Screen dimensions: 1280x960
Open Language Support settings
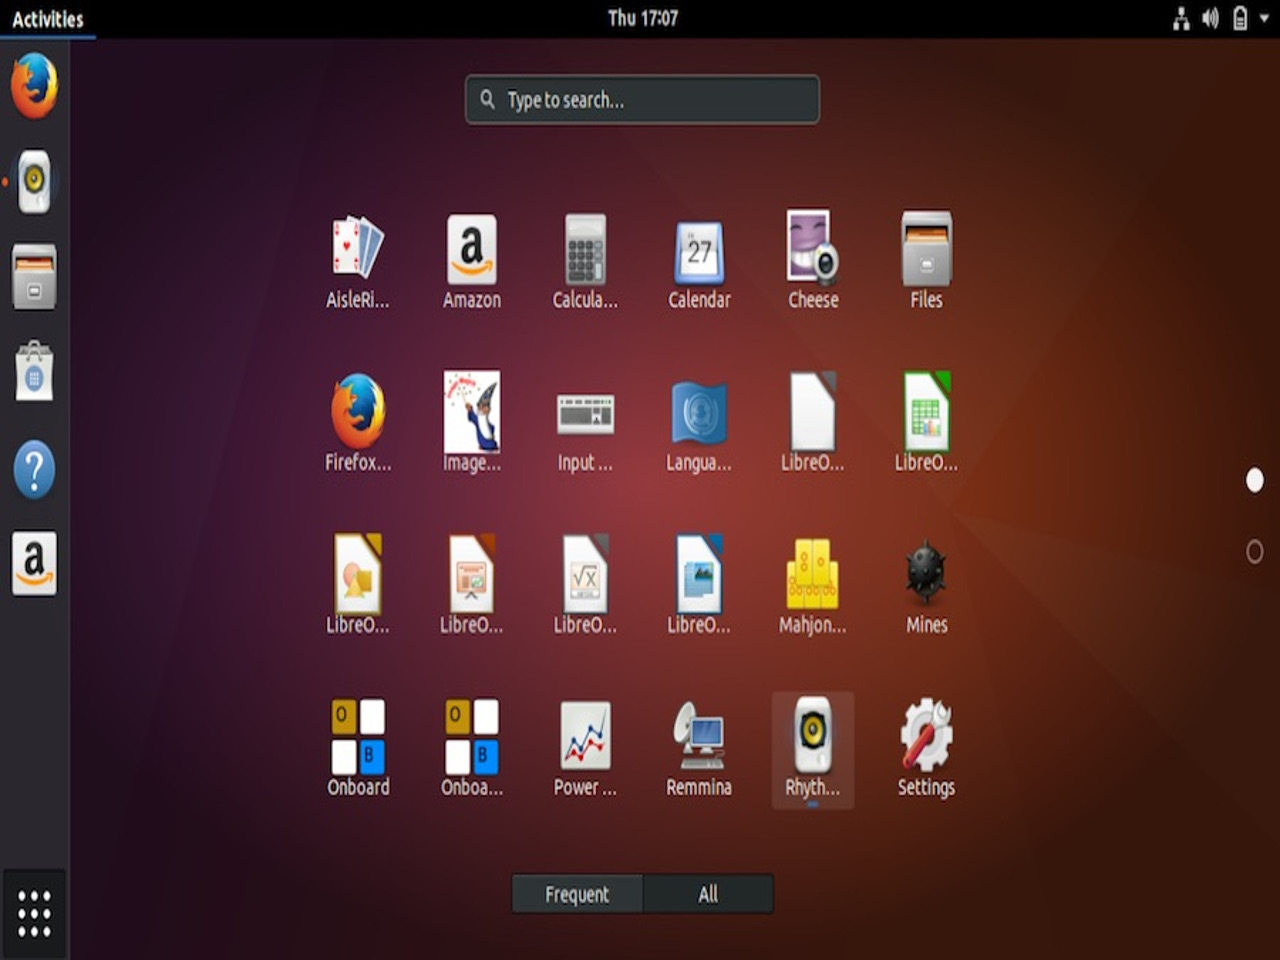(x=699, y=415)
